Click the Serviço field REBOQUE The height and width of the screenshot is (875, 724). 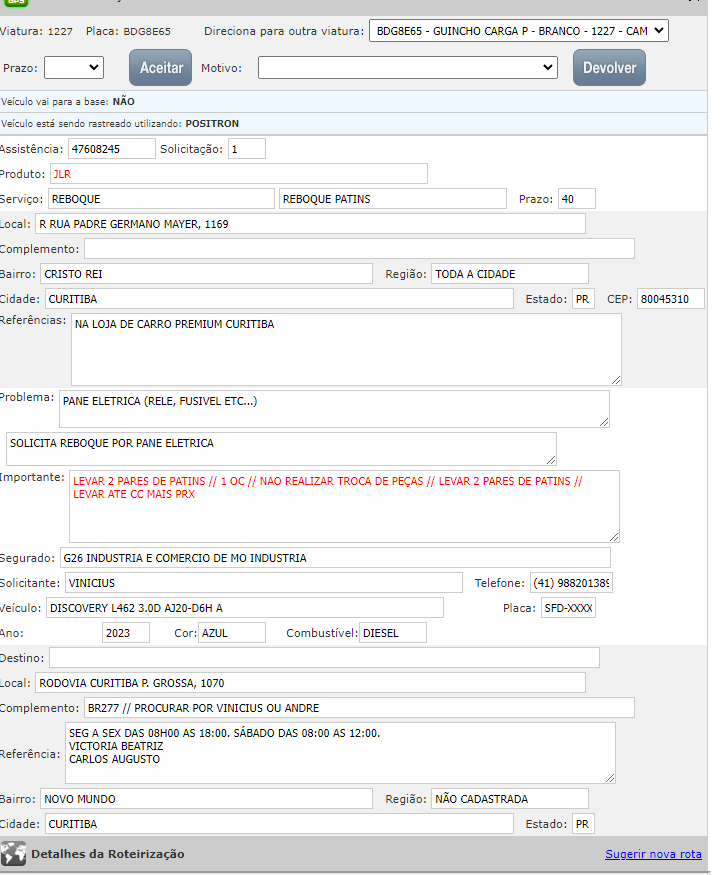161,199
